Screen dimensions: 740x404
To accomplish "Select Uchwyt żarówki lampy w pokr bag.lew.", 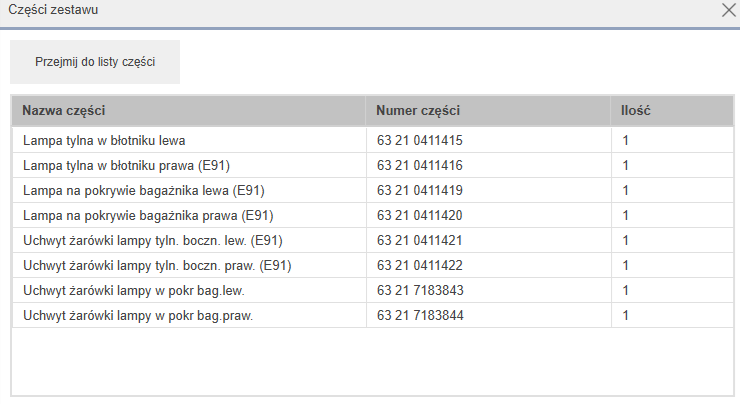I will [x=373, y=290].
